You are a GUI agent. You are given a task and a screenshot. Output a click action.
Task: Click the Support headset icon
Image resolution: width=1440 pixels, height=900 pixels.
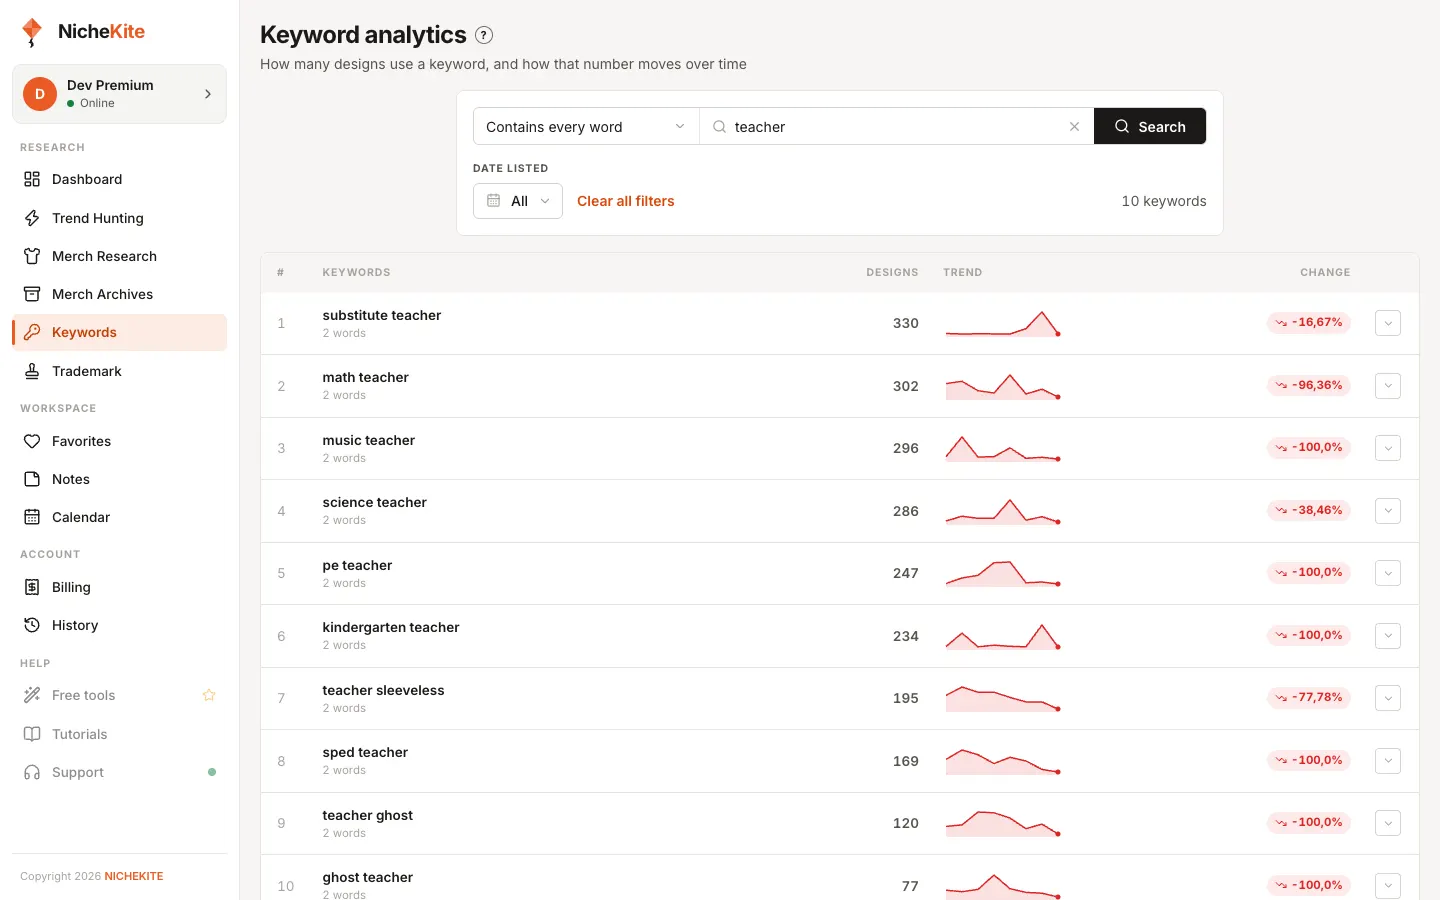(x=32, y=772)
